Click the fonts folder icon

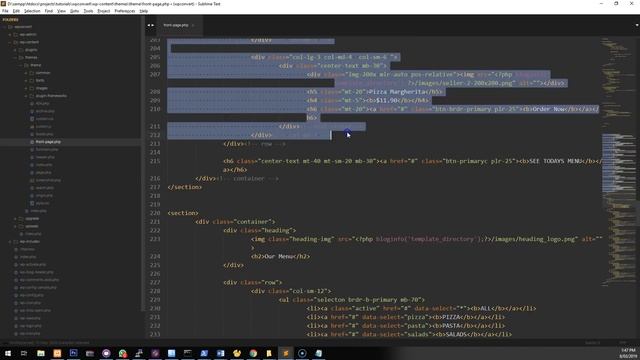click(x=32, y=80)
